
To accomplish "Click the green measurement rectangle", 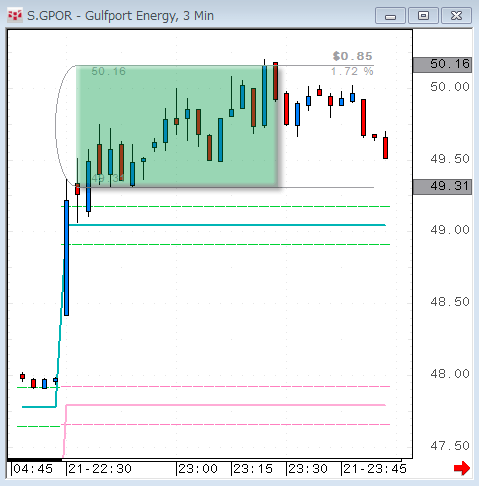I will (x=177, y=125).
